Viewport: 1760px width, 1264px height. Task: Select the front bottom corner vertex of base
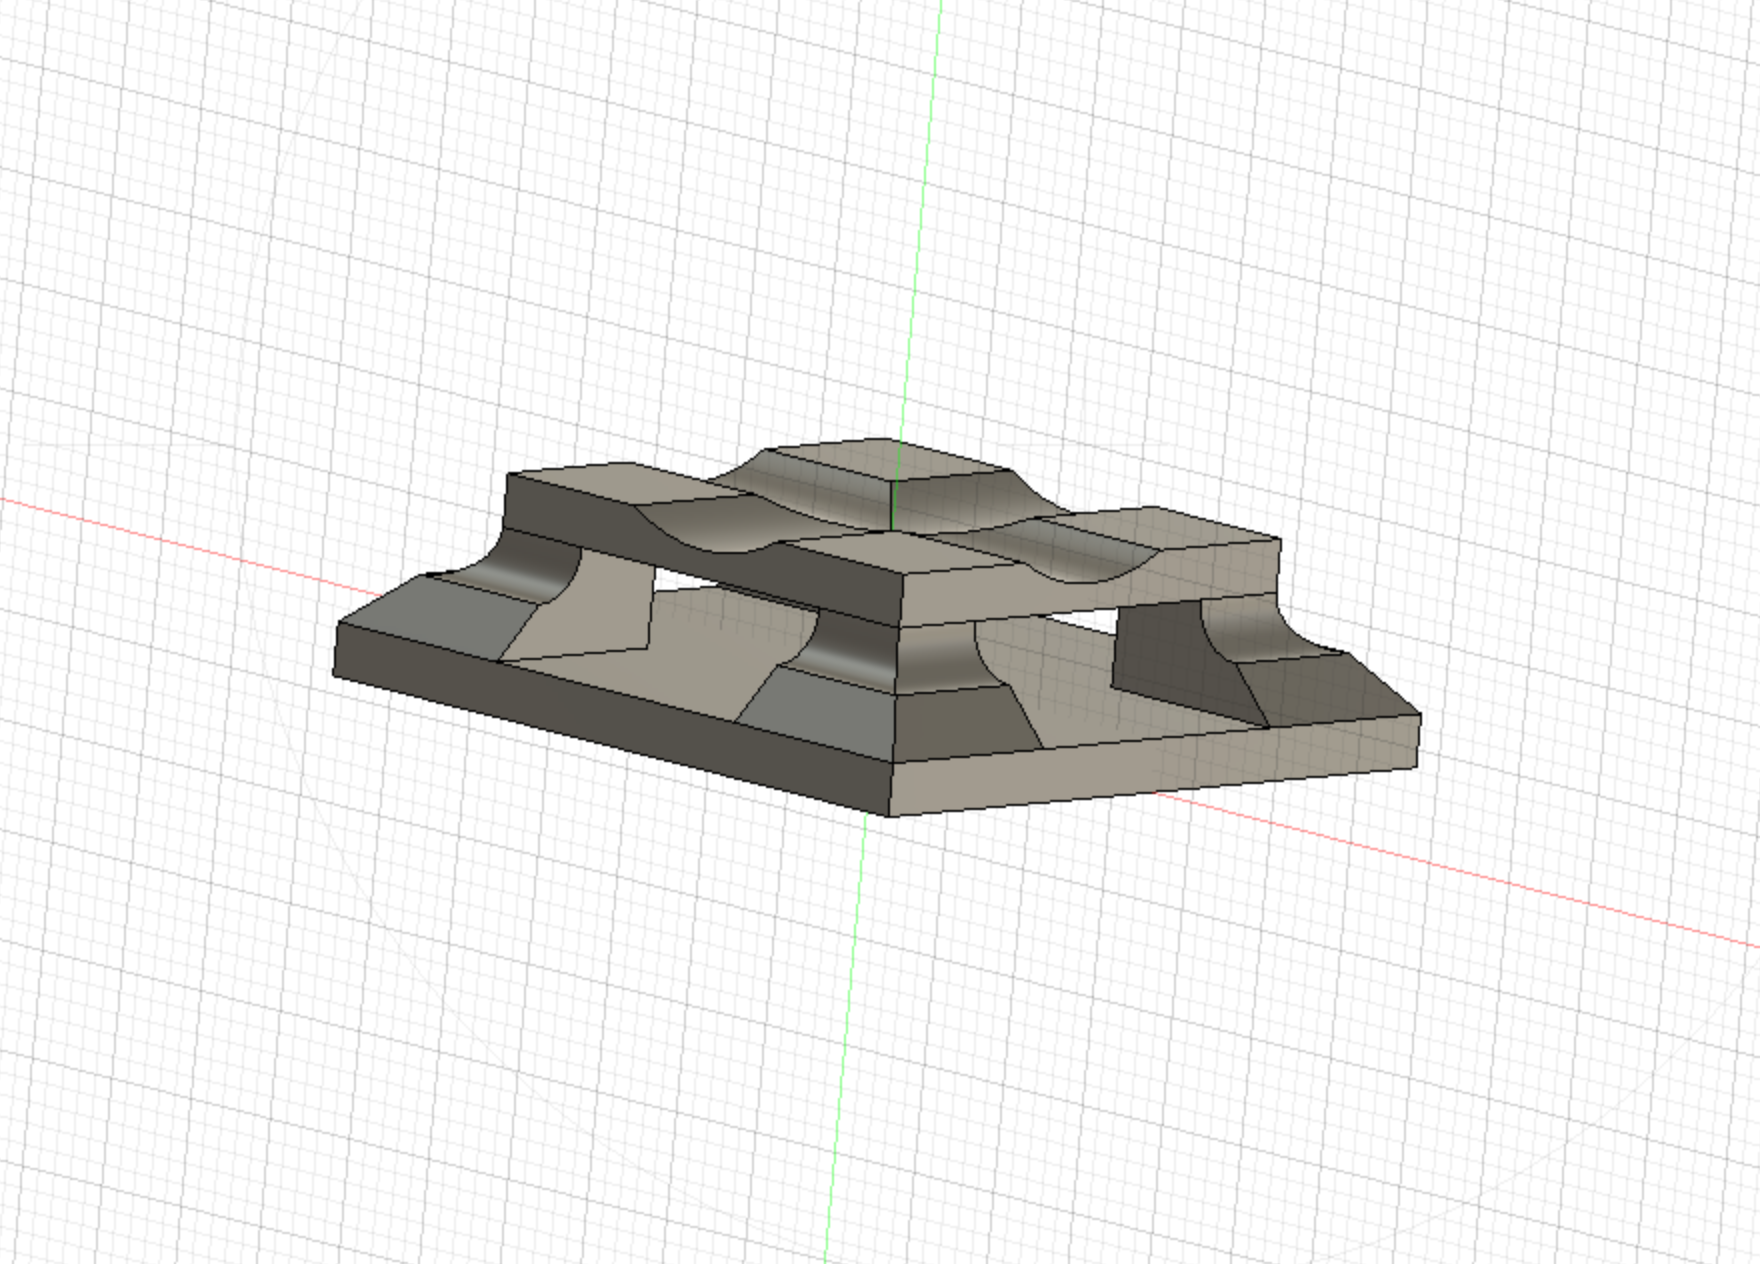pyautogui.click(x=890, y=816)
